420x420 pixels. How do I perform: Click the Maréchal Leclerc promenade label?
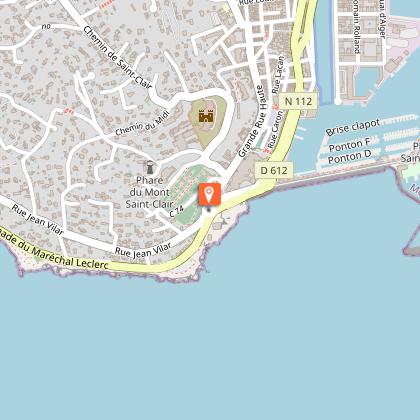pyautogui.click(x=54, y=250)
